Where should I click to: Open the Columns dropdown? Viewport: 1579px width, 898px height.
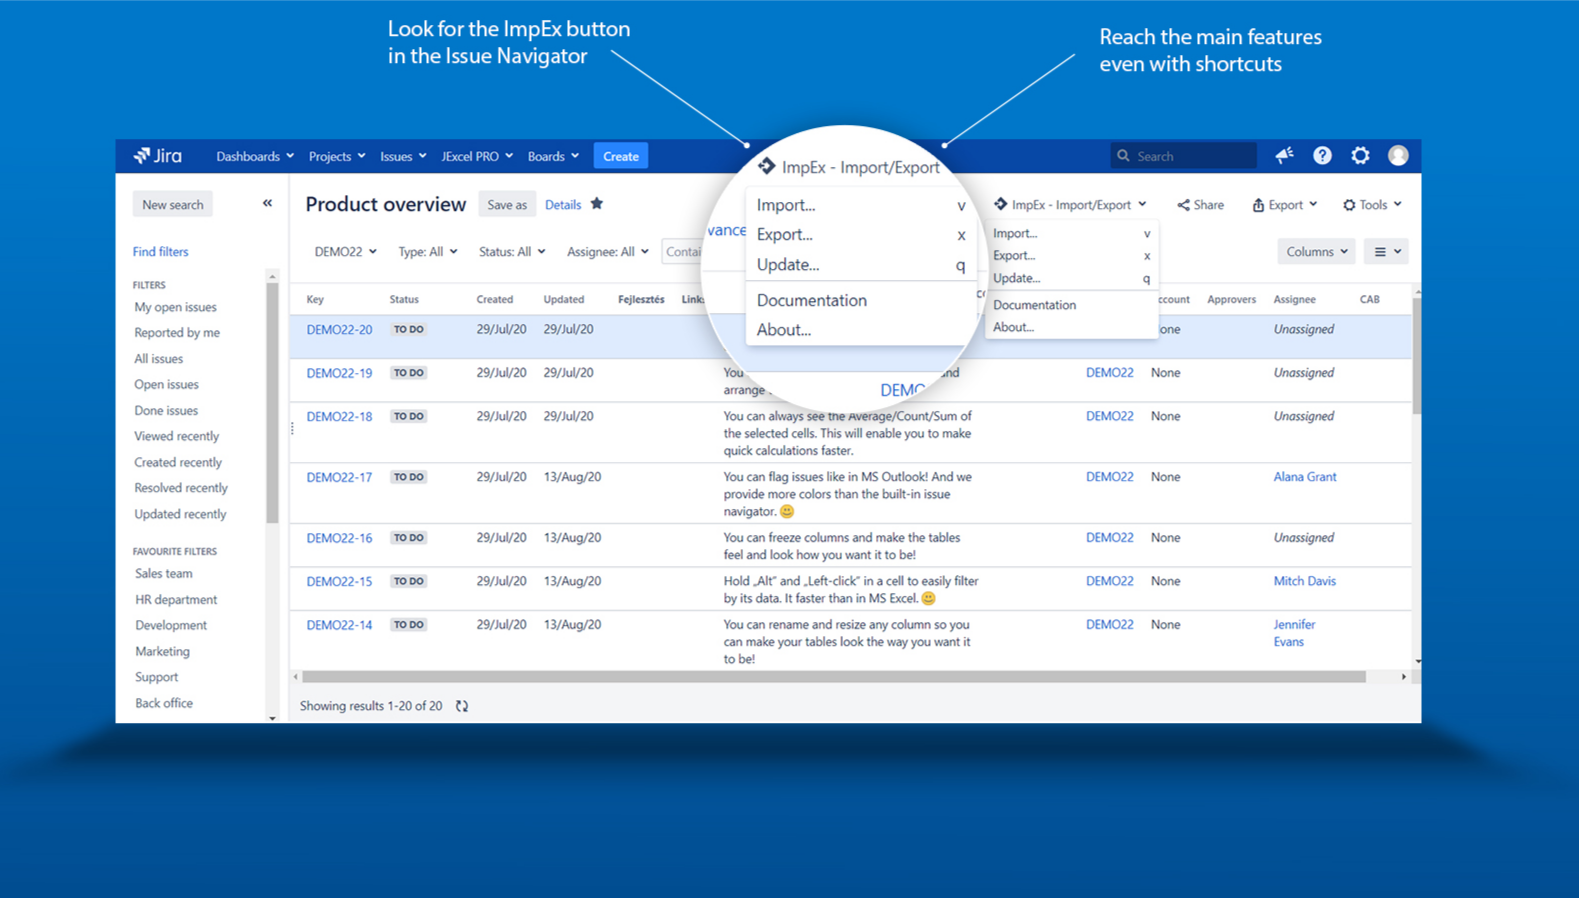tap(1316, 252)
